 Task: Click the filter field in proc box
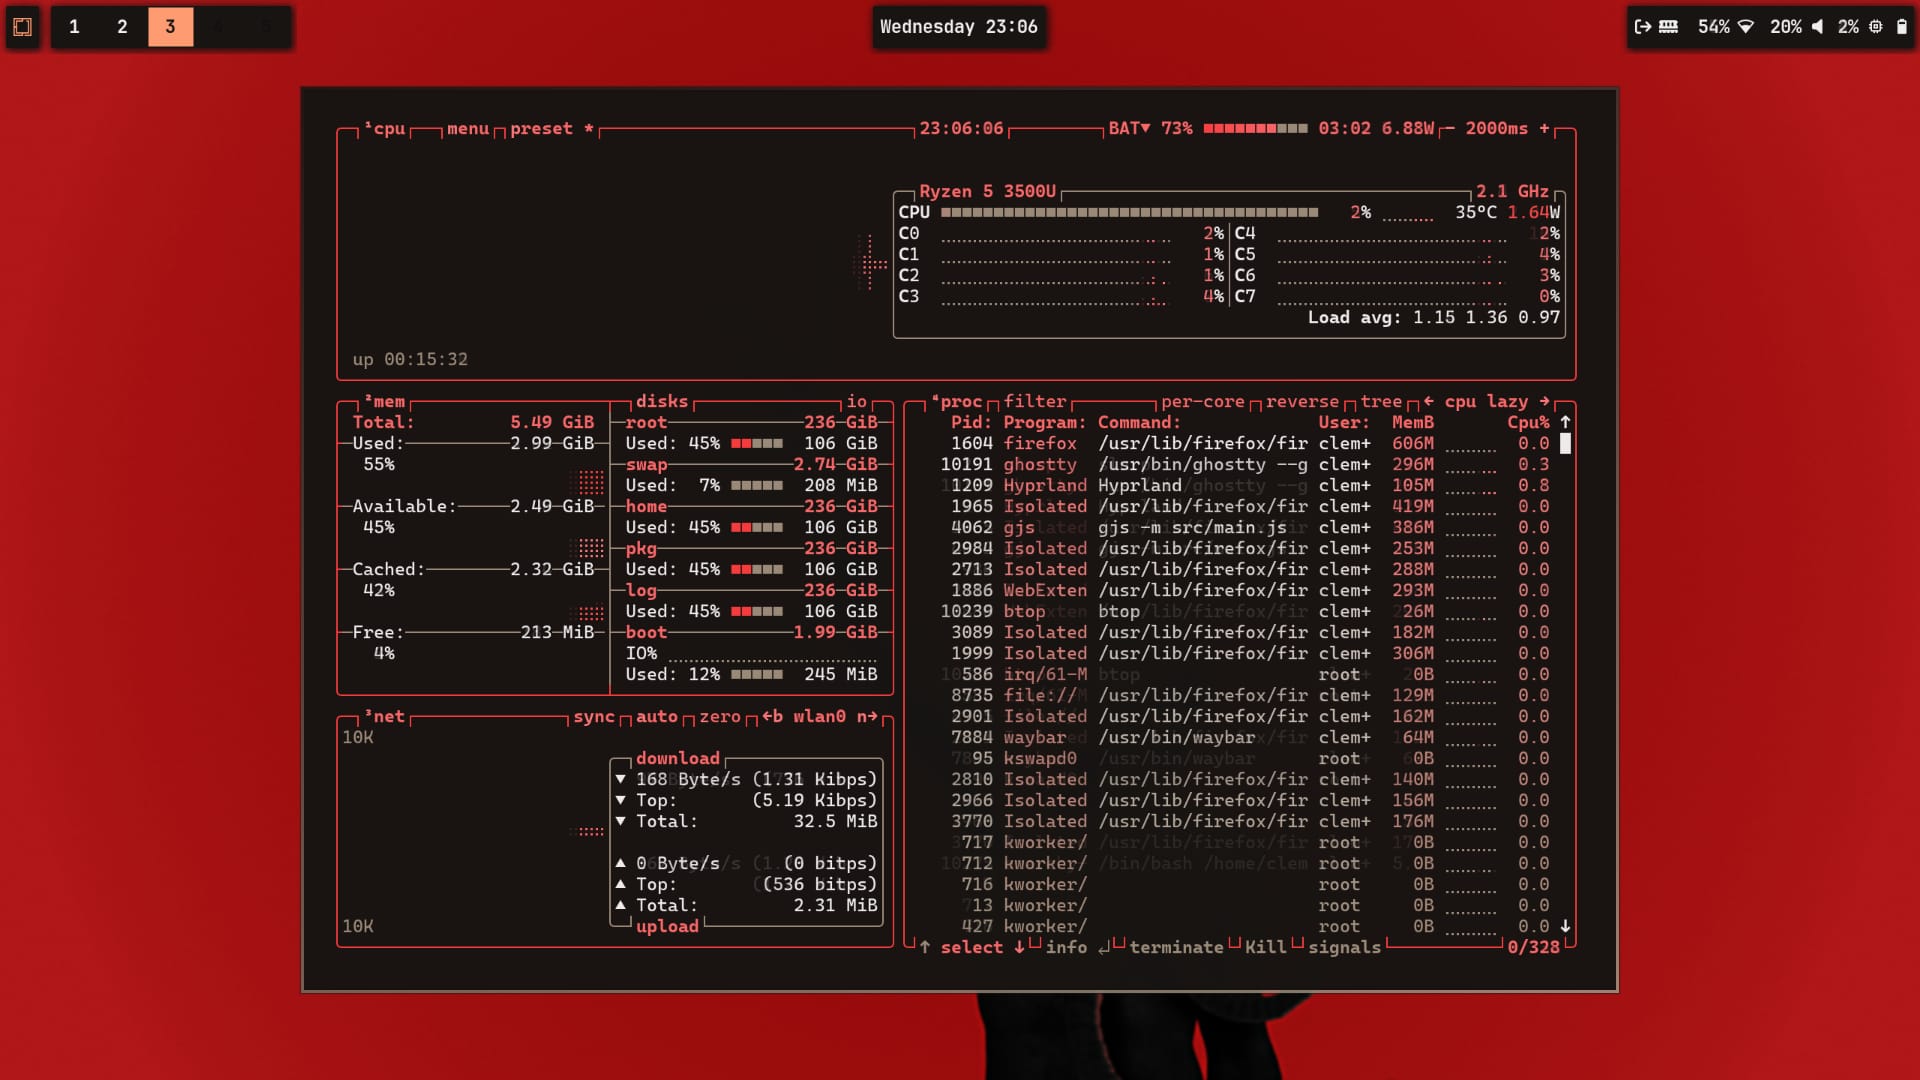1034,401
